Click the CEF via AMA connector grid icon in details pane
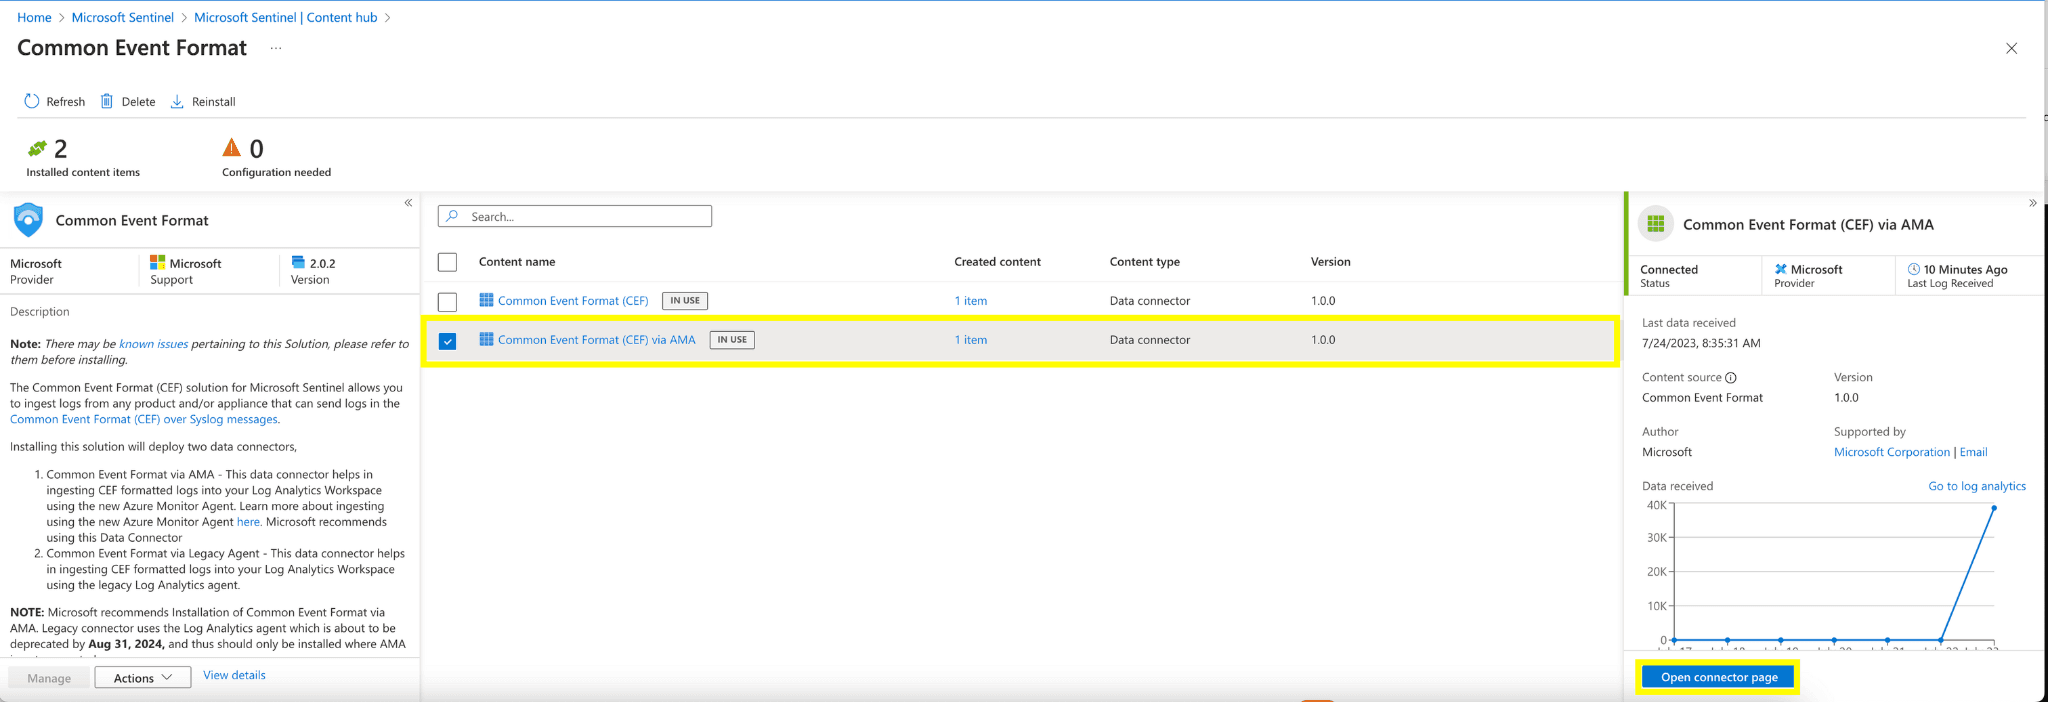 1656,224
